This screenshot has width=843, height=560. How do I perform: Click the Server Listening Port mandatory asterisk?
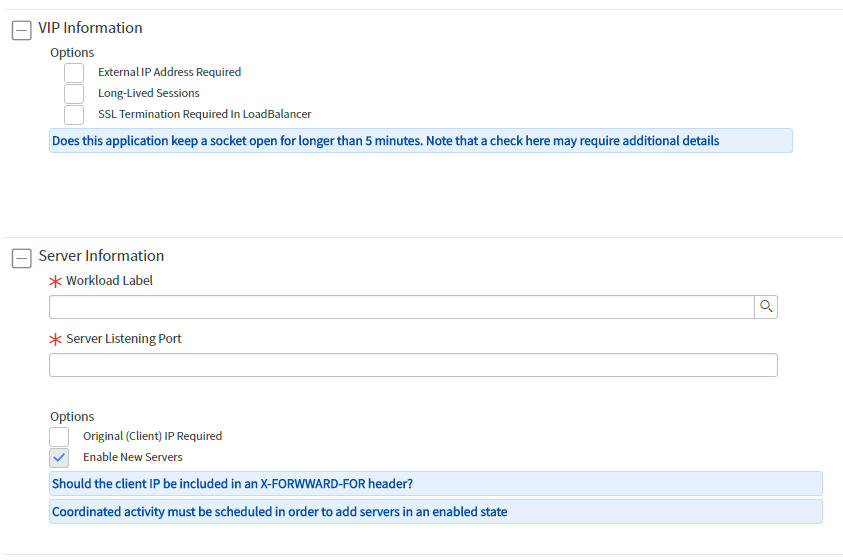[x=55, y=339]
